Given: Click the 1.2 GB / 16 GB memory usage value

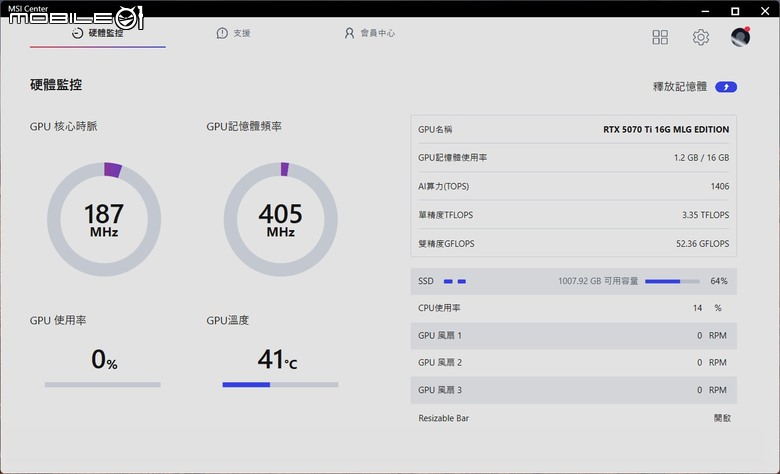Looking at the screenshot, I should point(701,158).
